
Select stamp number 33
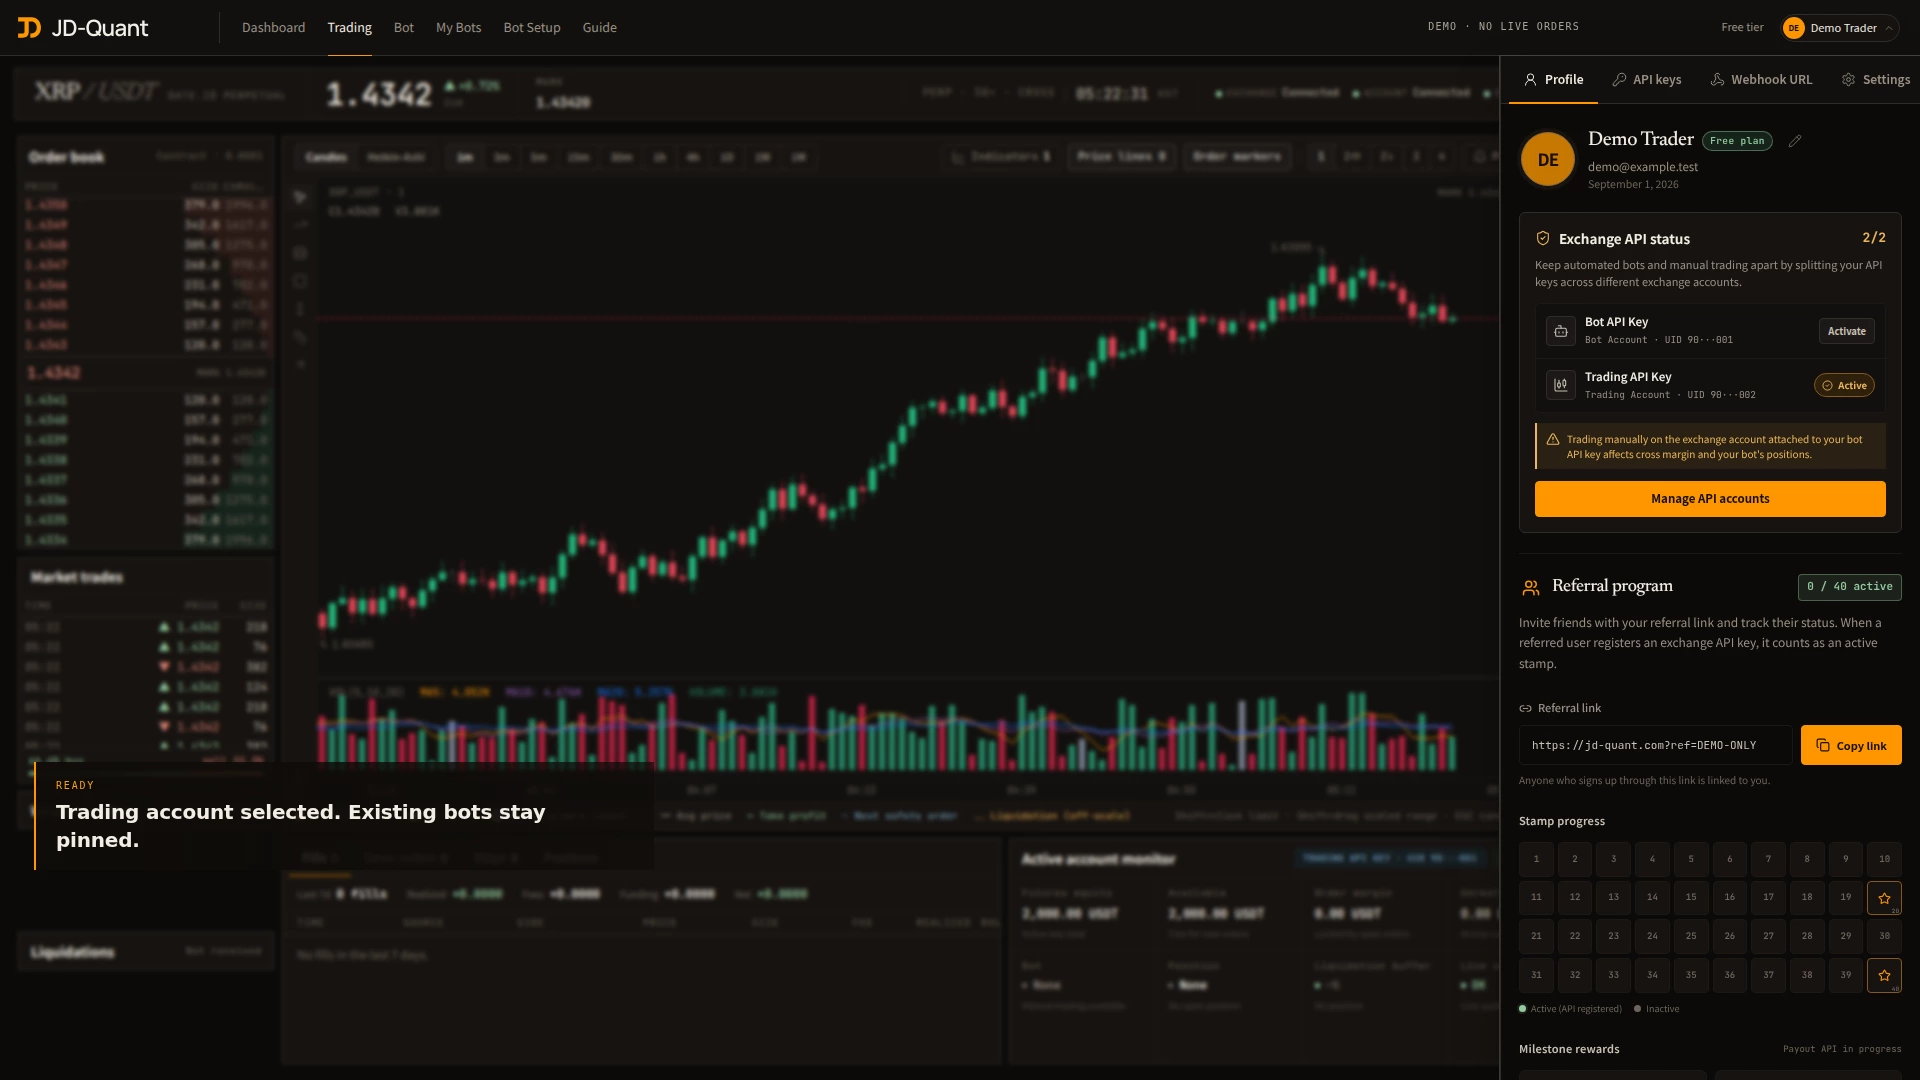tap(1613, 975)
